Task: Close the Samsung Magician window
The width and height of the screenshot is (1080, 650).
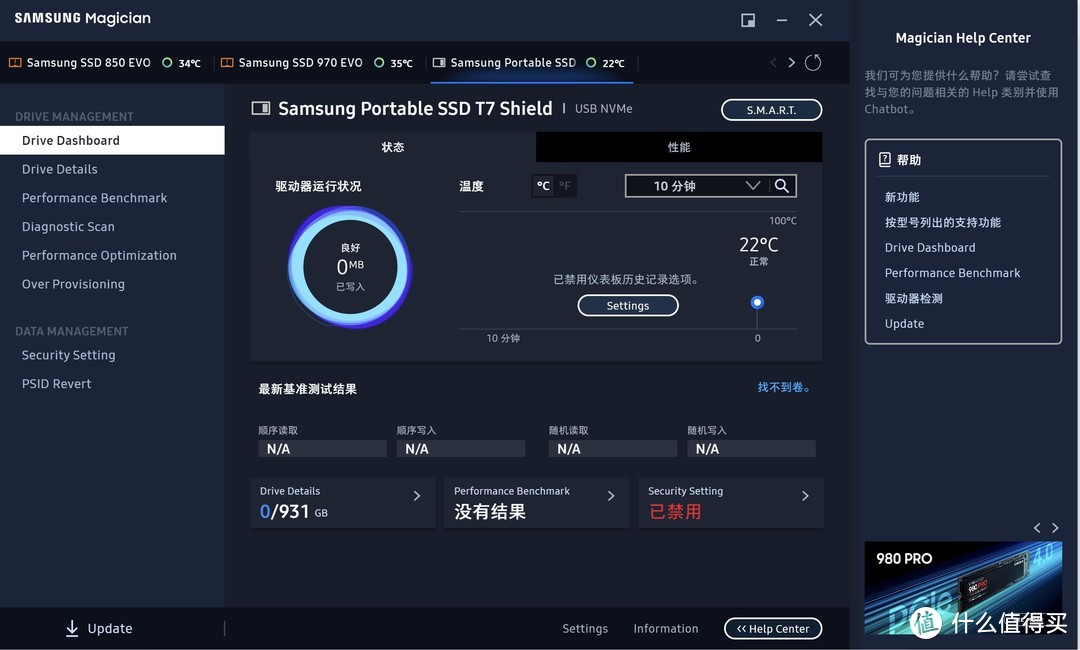Action: pos(815,20)
